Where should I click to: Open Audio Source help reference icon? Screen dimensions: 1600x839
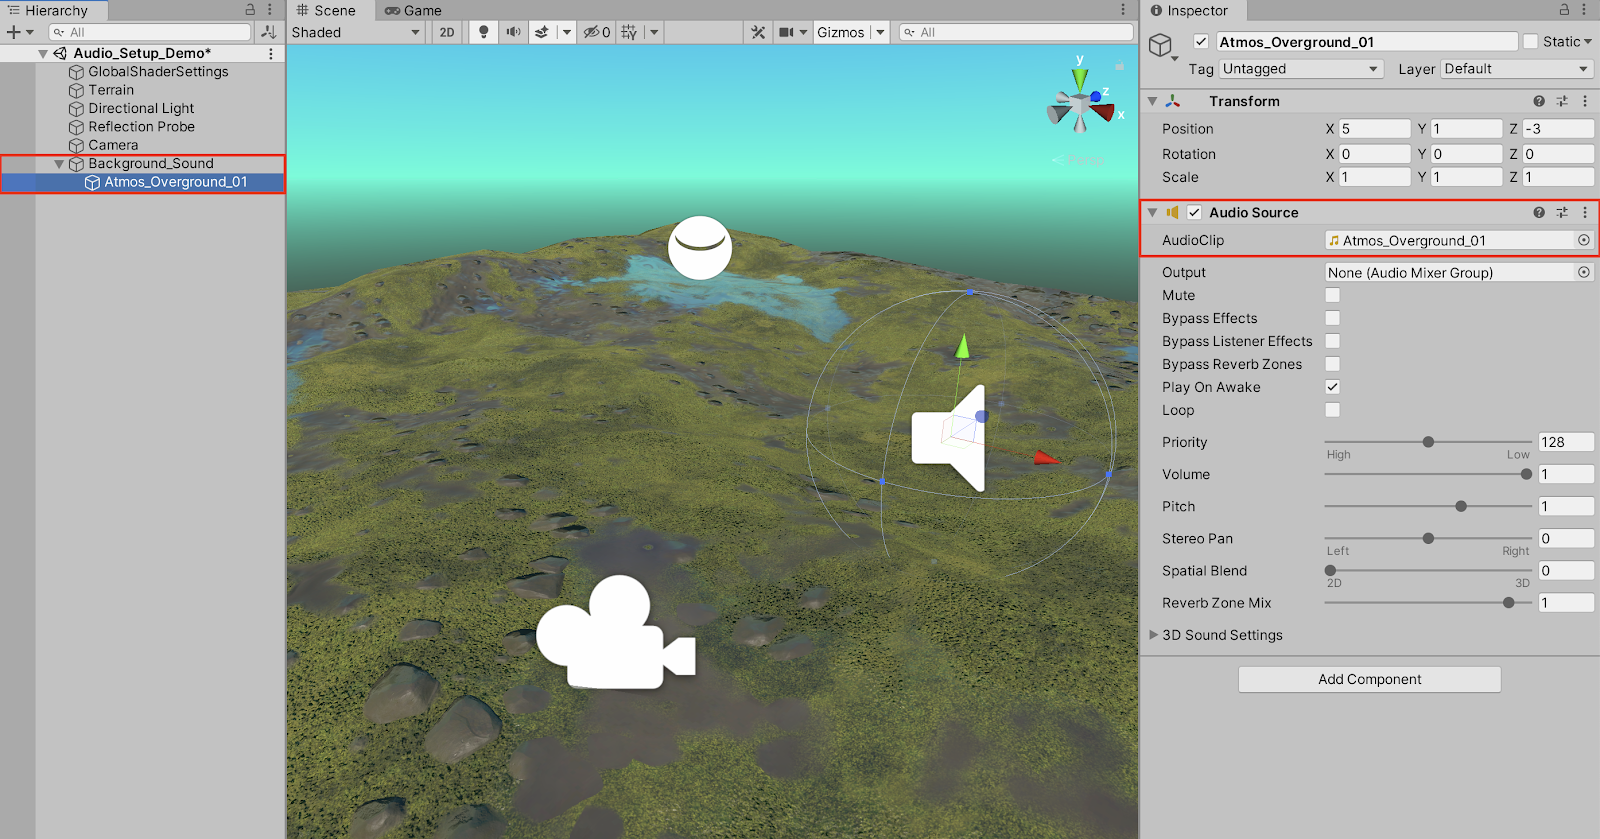1539,212
